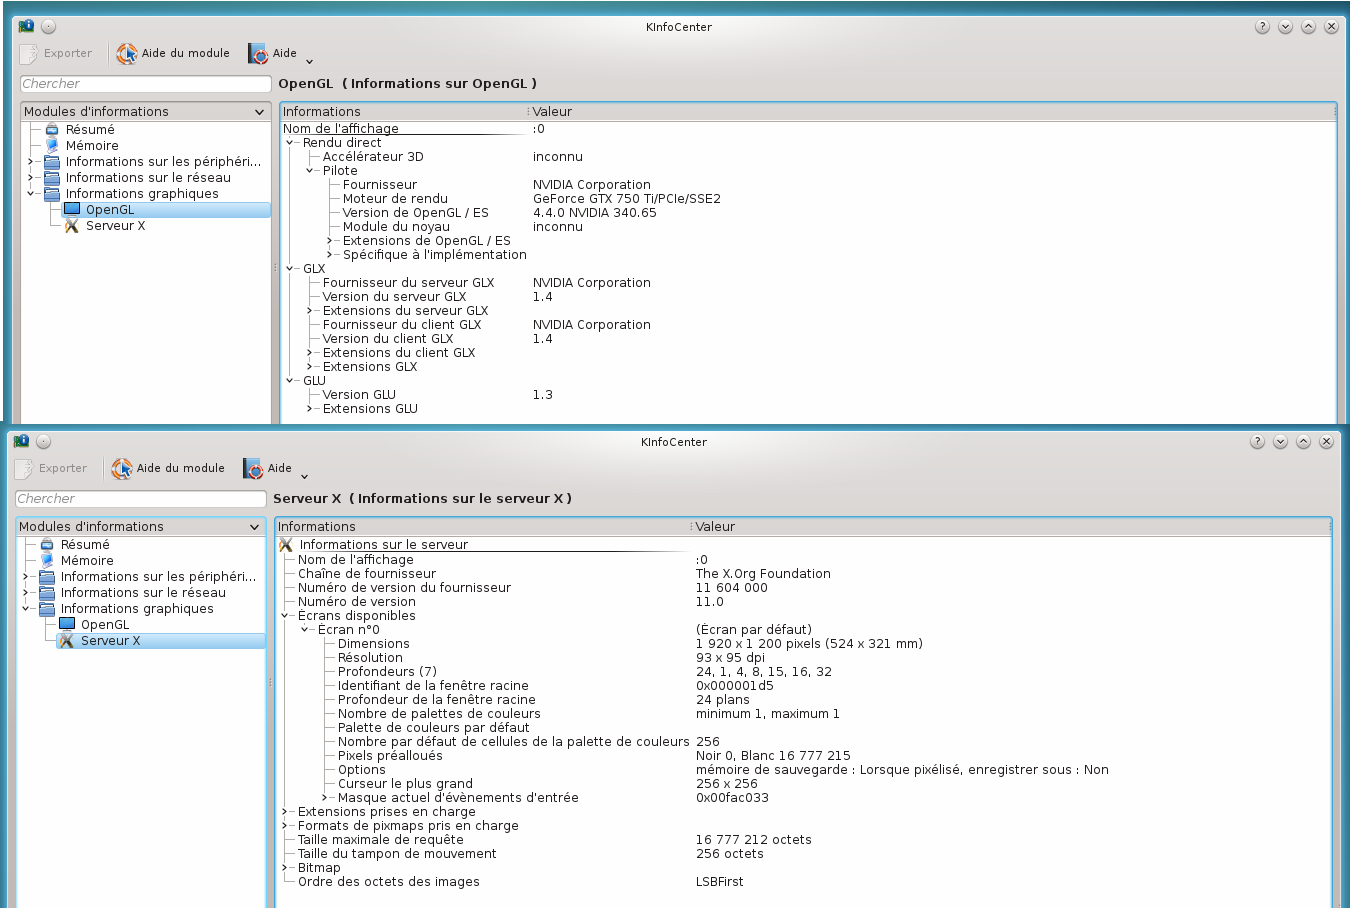1350x908 pixels.
Task: Focus the Chercher search field in the OpenGL window
Action: (145, 84)
